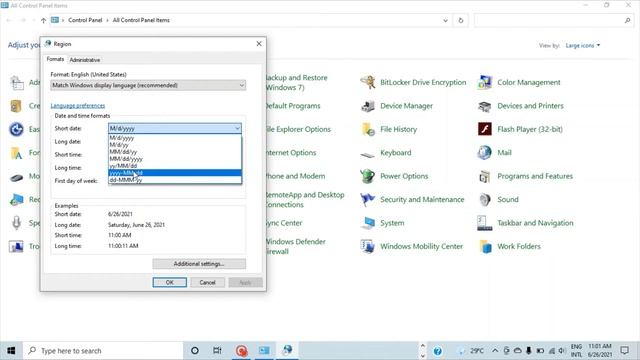Open Sound speaker icon
The image size is (640, 360).
[x=485, y=200]
